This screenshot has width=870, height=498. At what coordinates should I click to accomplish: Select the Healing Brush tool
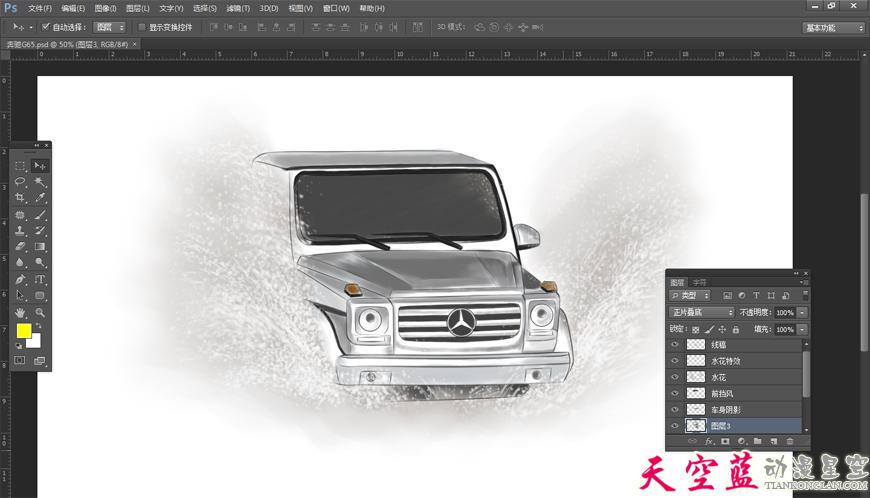coord(20,215)
